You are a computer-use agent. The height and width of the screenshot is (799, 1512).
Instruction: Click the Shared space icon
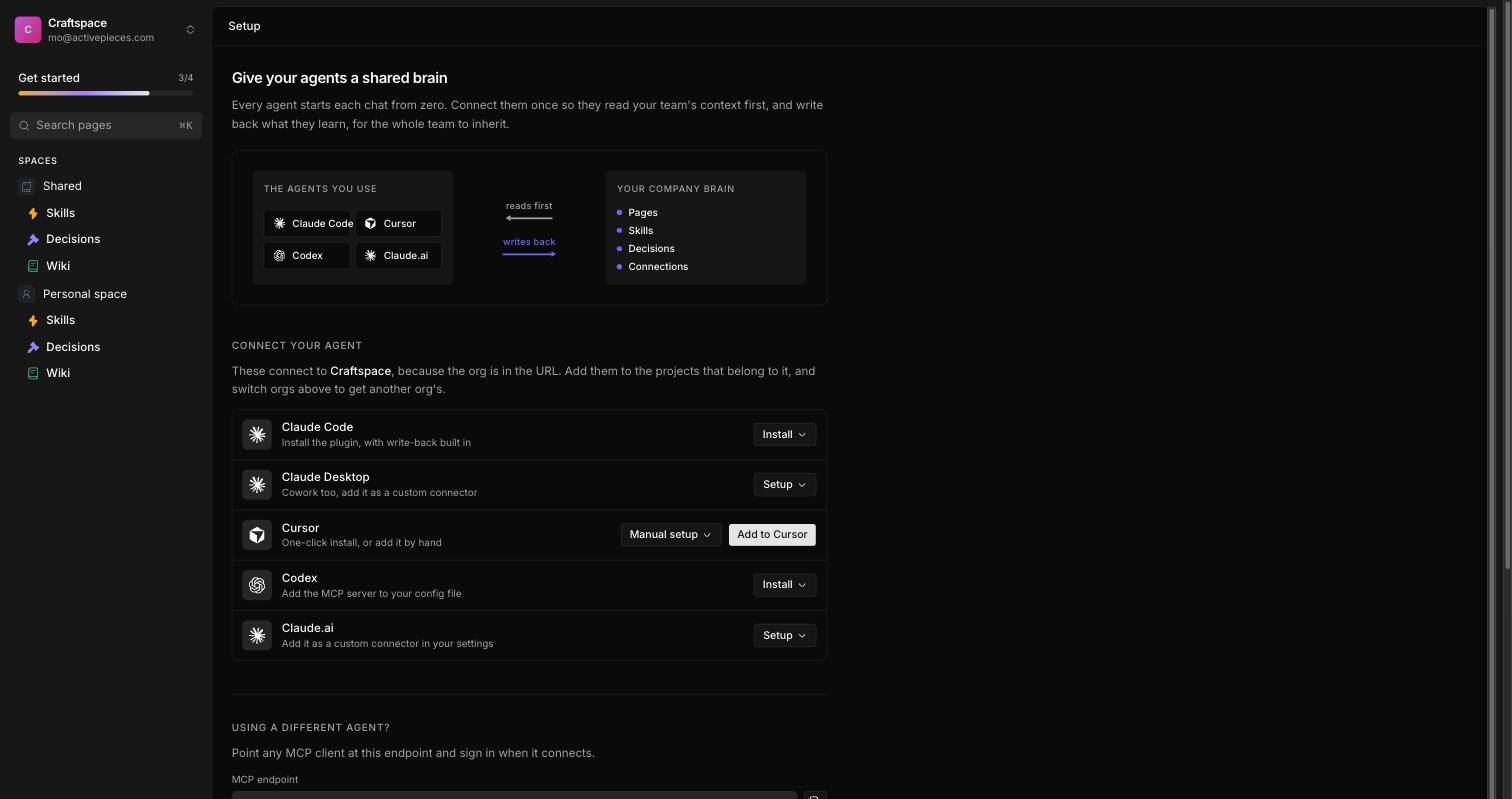click(27, 186)
